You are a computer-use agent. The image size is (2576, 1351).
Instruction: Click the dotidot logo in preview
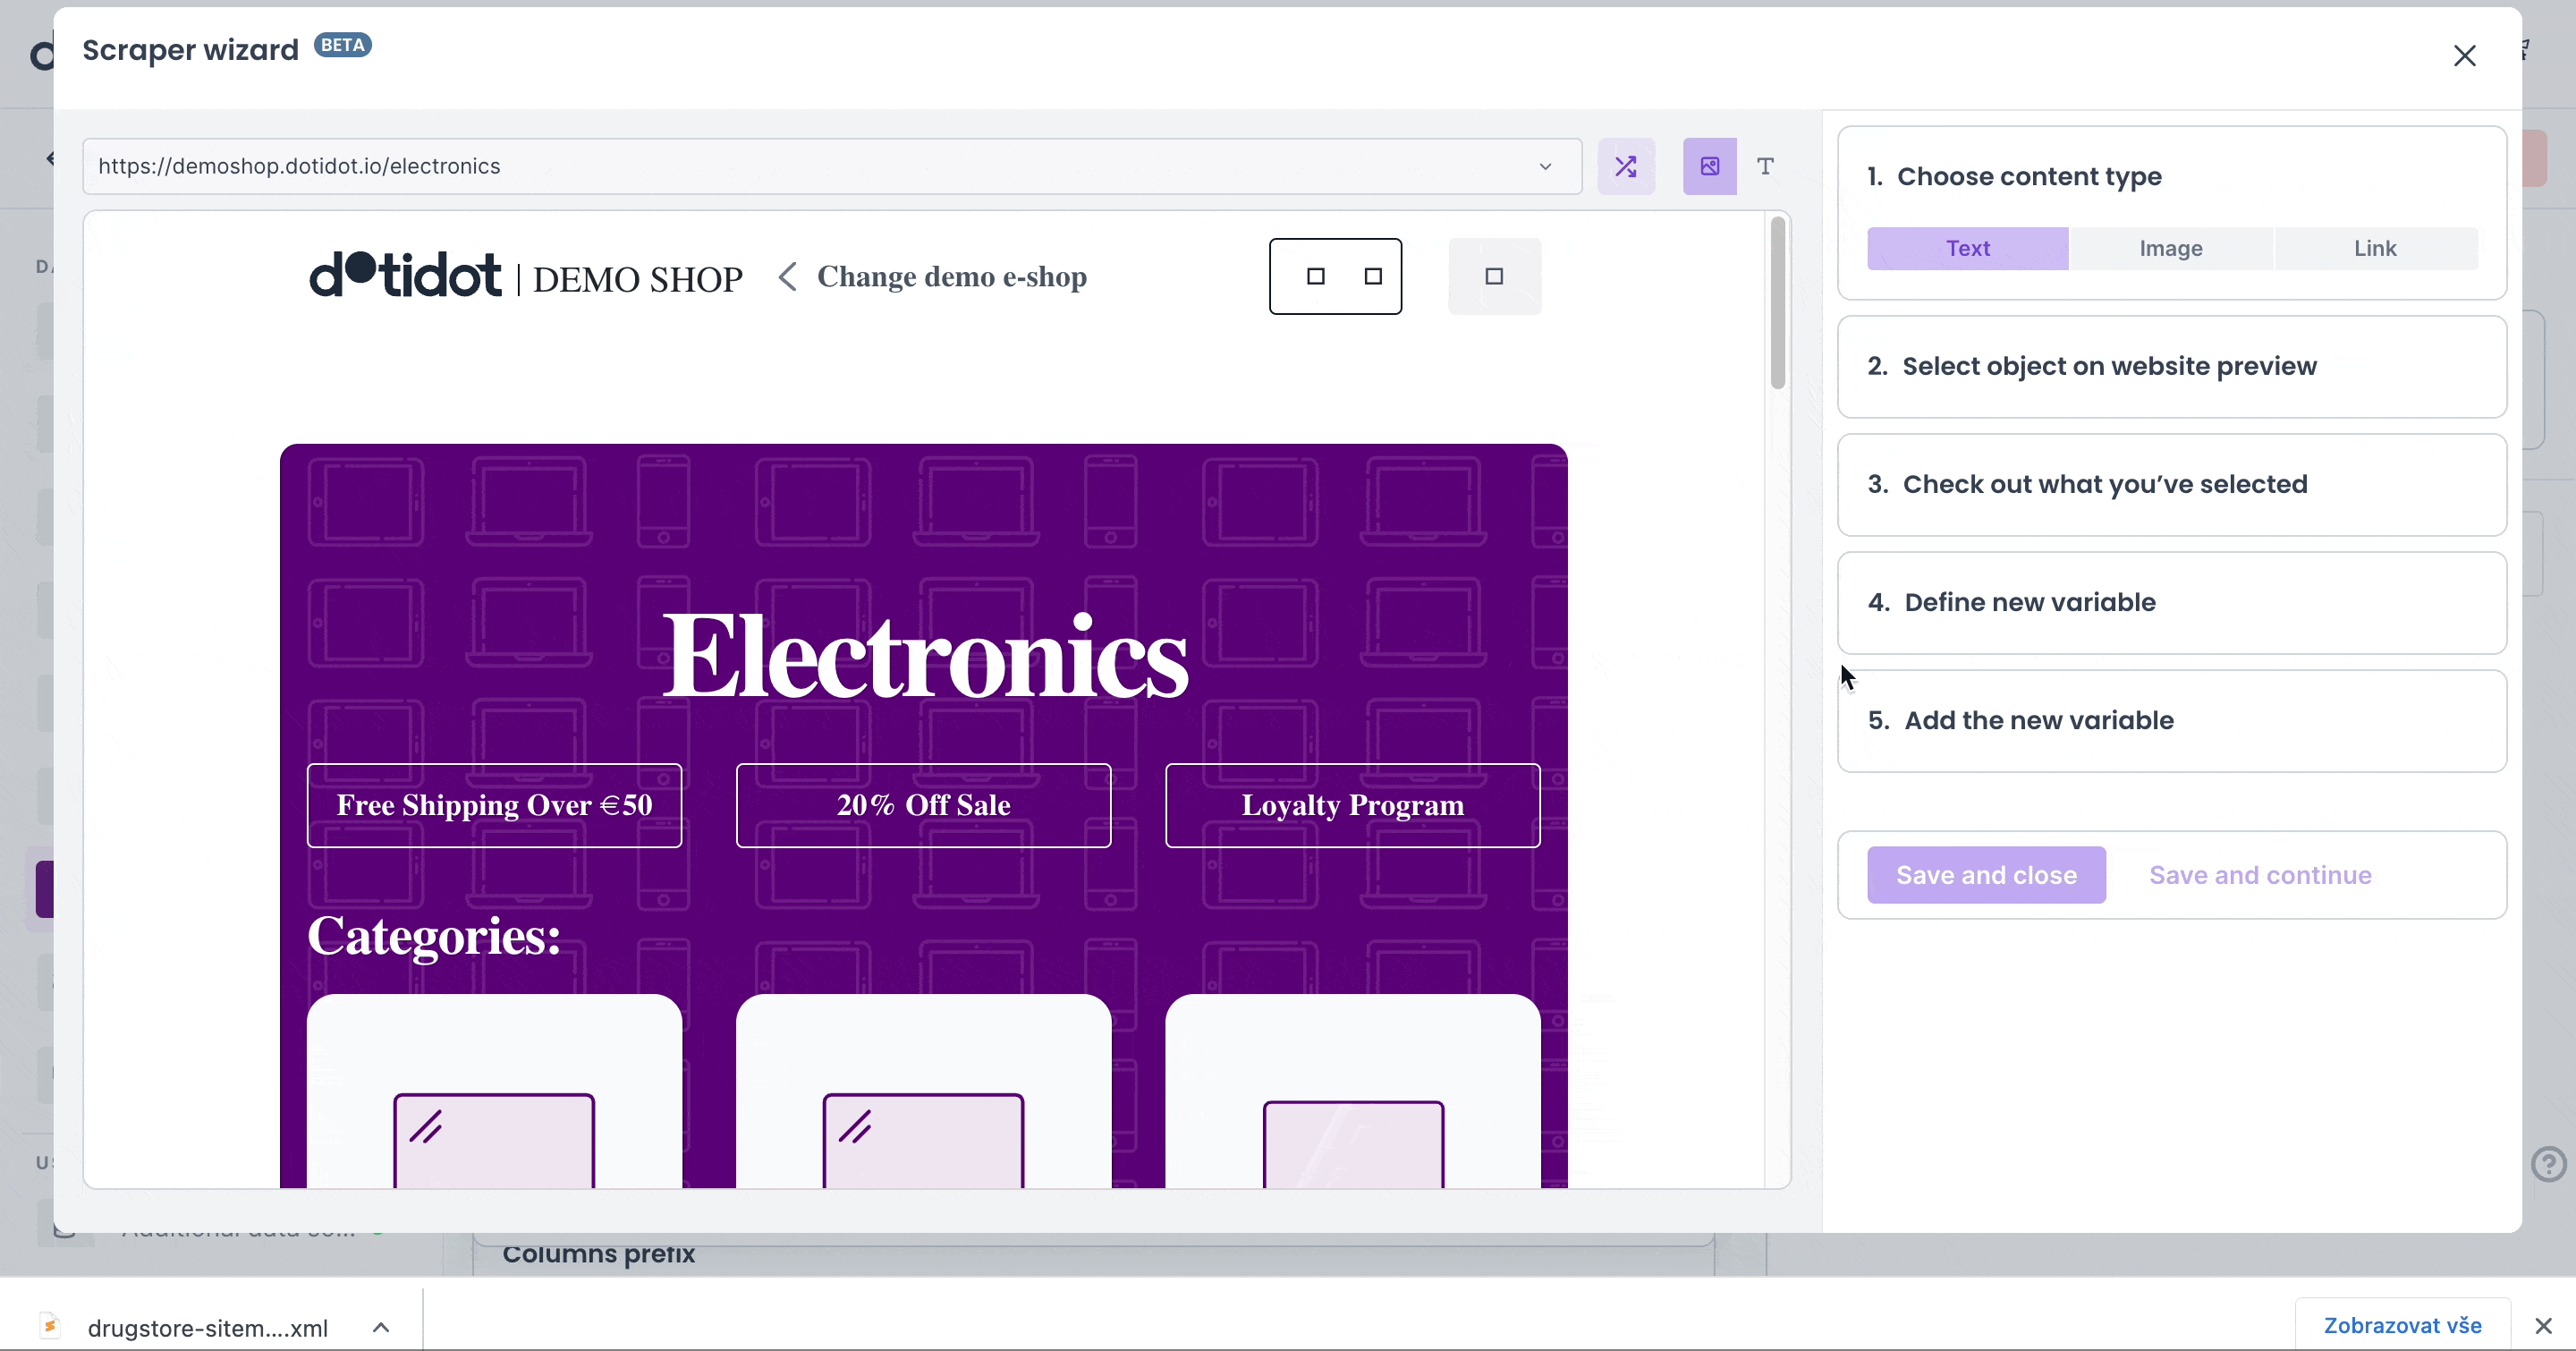pyautogui.click(x=405, y=275)
